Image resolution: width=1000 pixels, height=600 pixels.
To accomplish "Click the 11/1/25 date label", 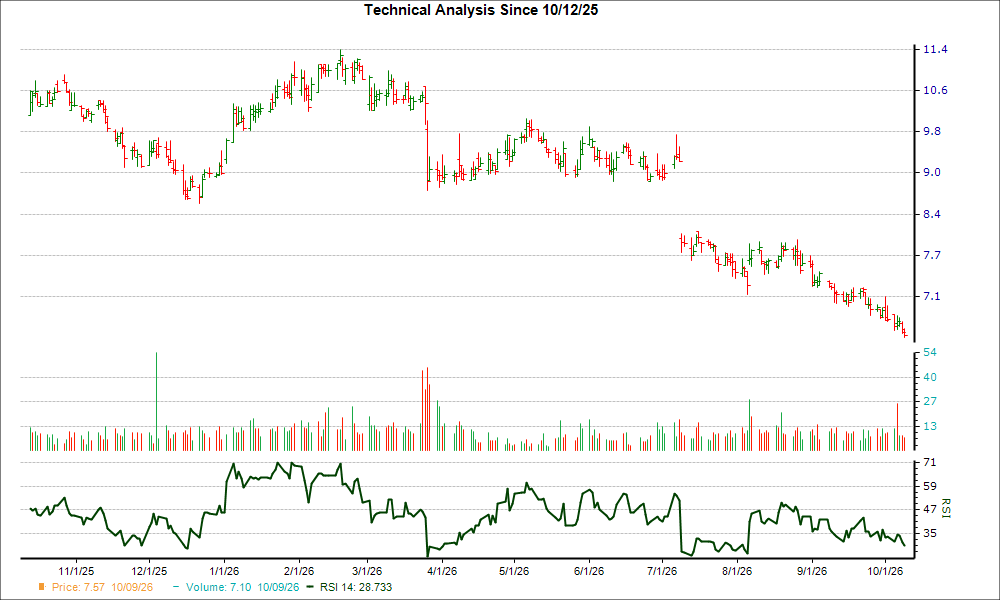I will [x=77, y=571].
